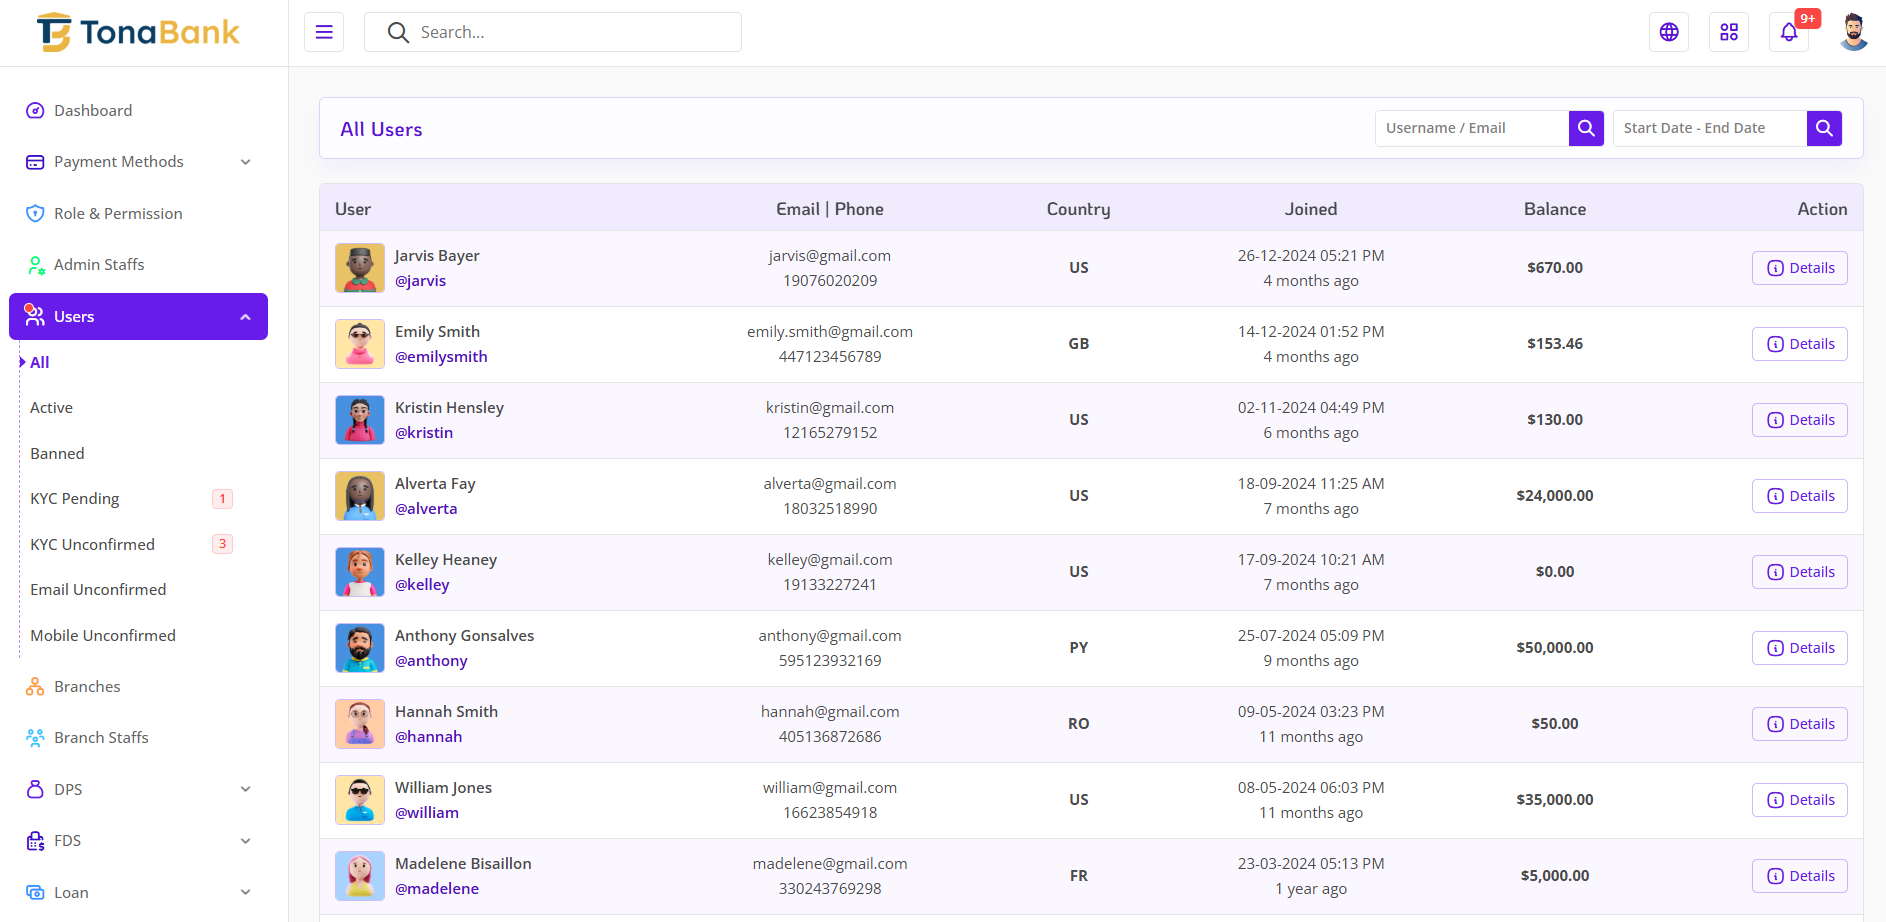Viewport: 1886px width, 922px height.
Task: Collapse the Users sidebar section
Action: (138, 317)
